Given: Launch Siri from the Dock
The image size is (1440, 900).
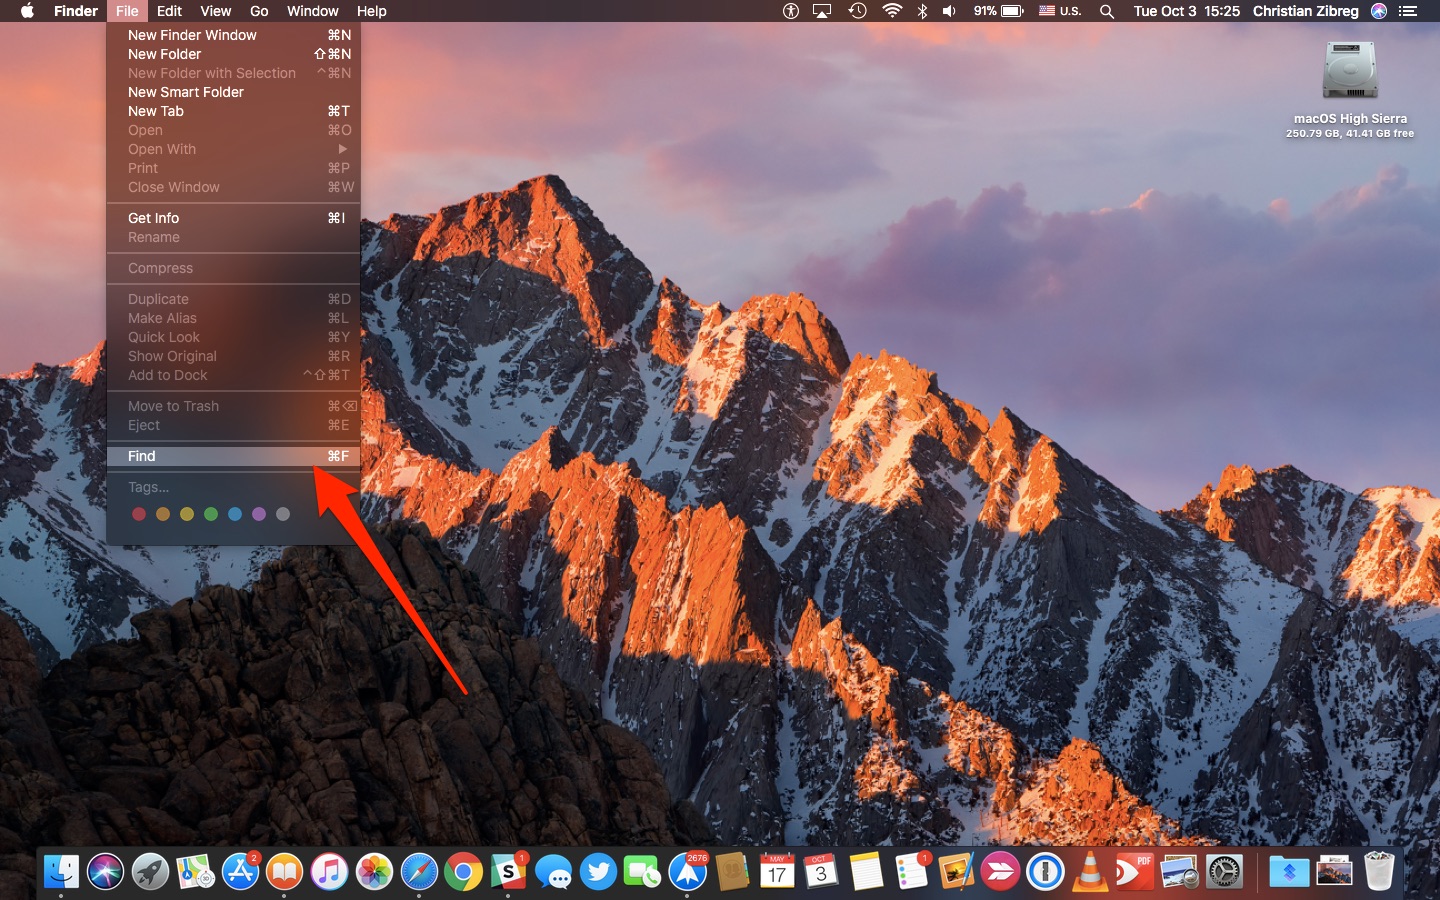Looking at the screenshot, I should click(104, 872).
